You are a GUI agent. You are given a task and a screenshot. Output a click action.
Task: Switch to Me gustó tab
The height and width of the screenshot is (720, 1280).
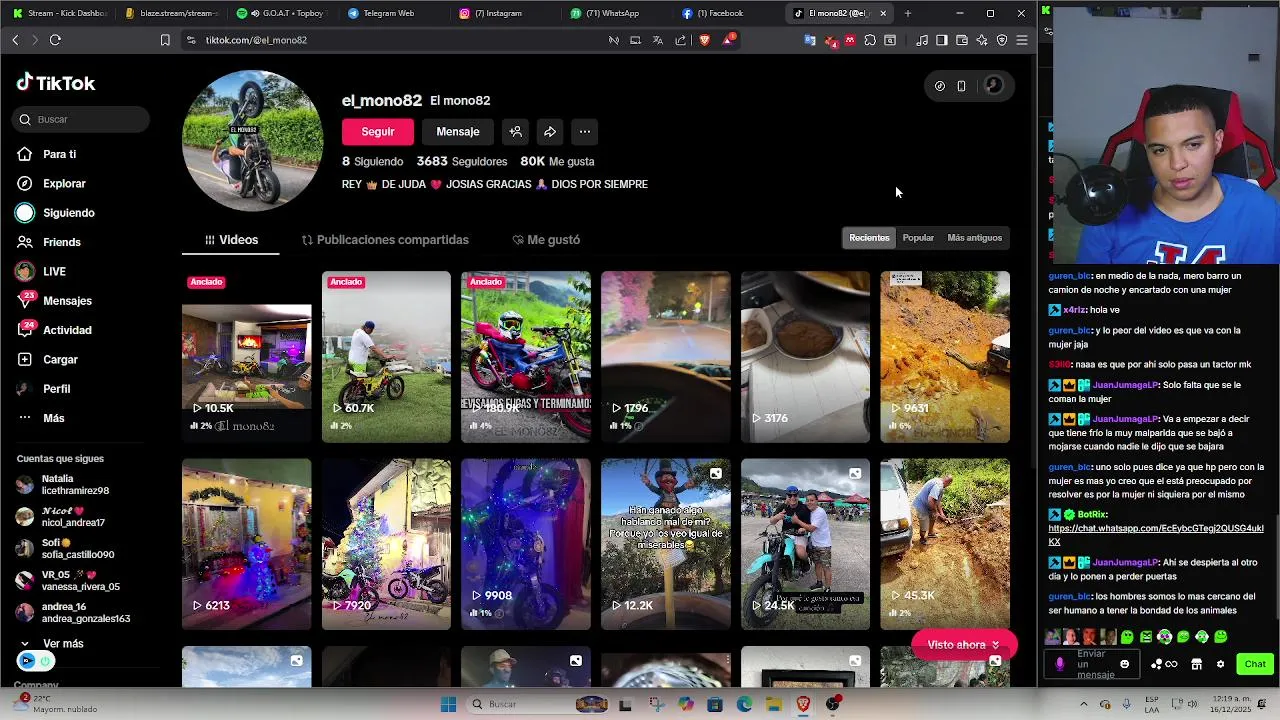pos(546,240)
